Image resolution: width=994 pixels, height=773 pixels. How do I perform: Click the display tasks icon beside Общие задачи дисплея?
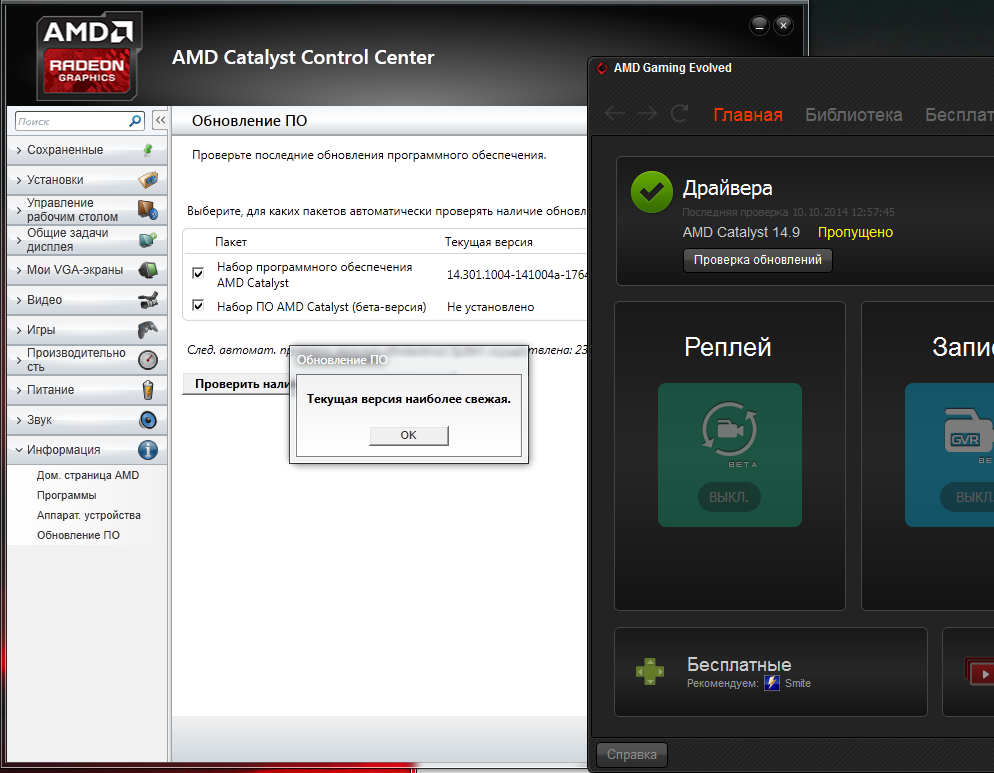(148, 240)
